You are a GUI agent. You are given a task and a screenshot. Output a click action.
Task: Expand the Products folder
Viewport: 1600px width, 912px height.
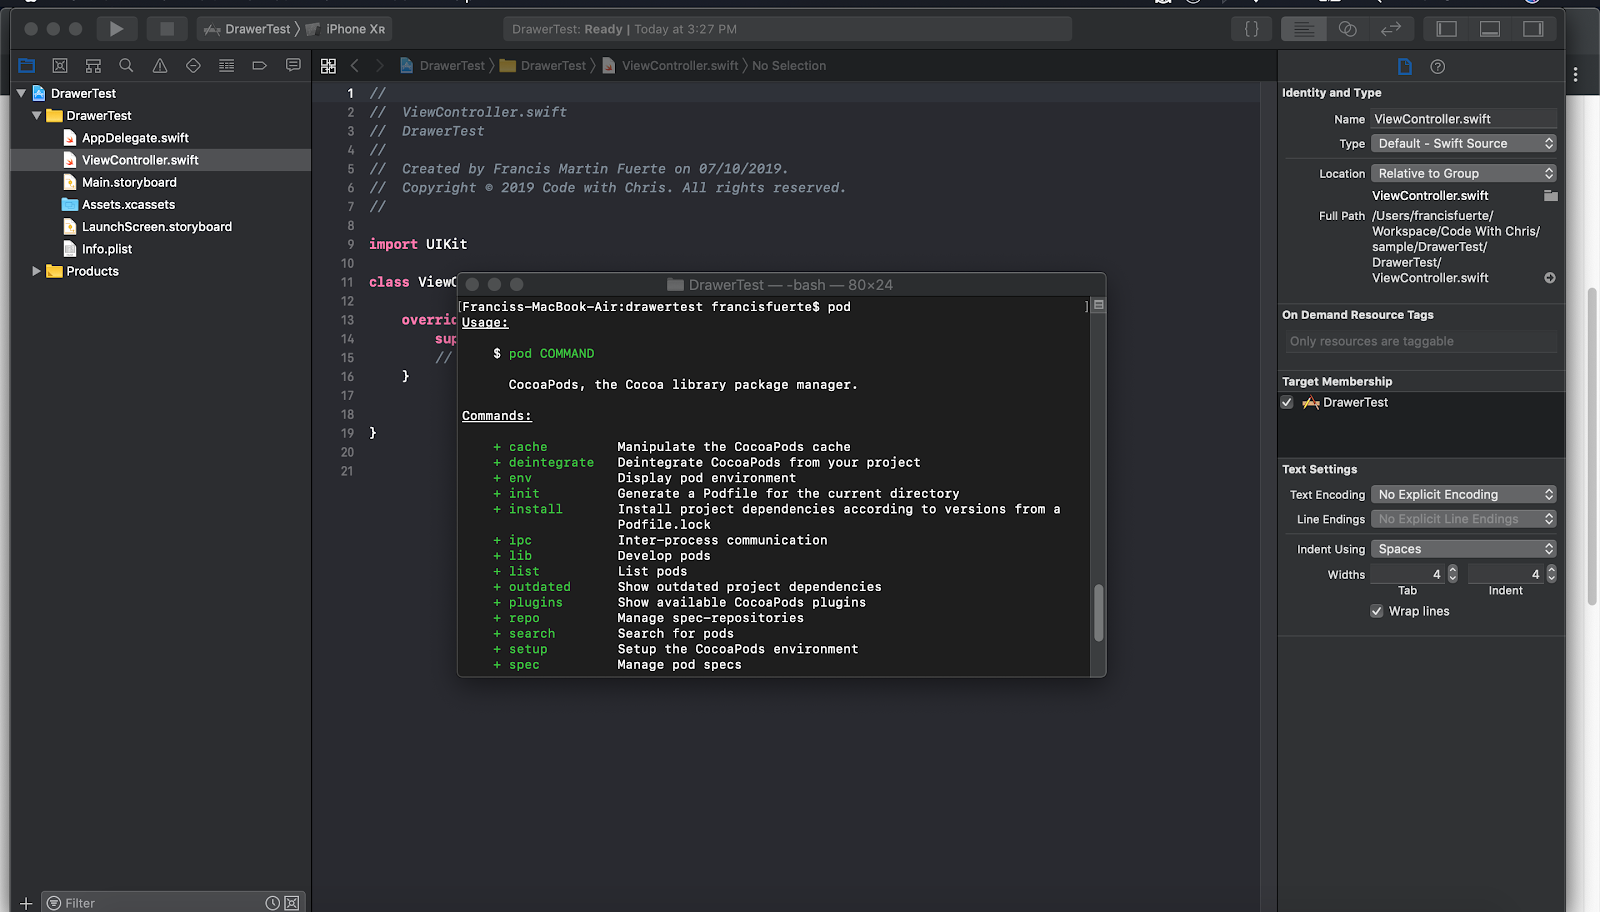pos(37,271)
